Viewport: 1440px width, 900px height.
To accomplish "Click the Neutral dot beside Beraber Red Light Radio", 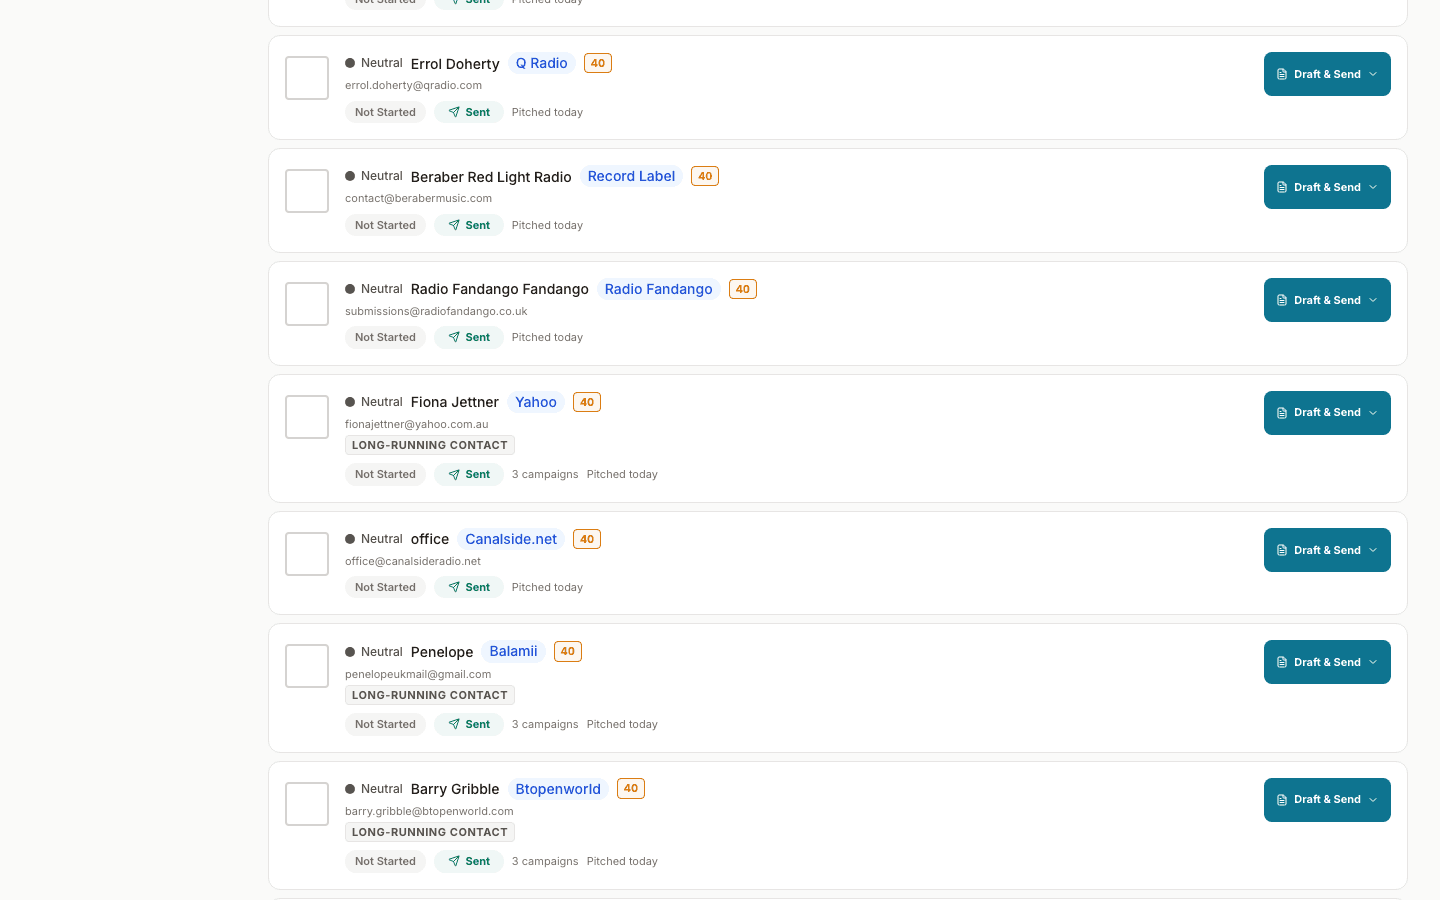I will (x=350, y=175).
